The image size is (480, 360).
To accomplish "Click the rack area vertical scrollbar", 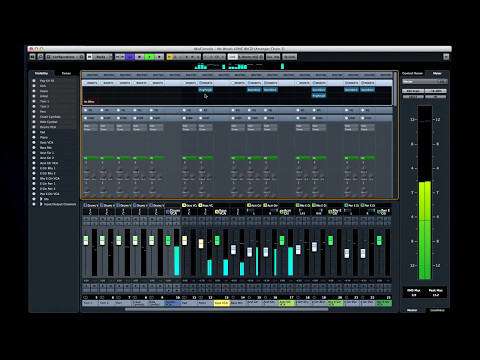I will 395,88.
